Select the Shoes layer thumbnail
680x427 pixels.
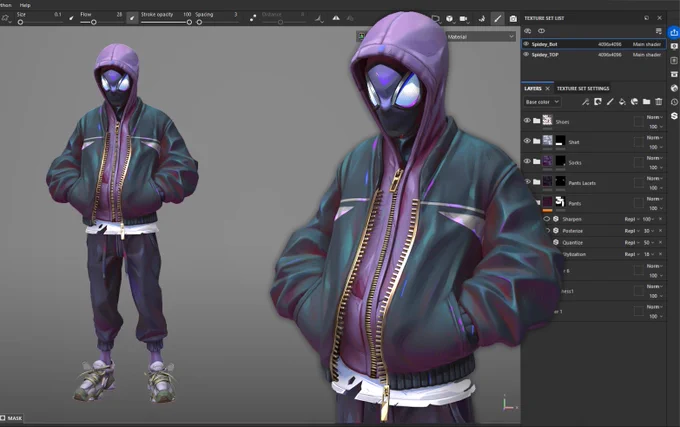548,120
